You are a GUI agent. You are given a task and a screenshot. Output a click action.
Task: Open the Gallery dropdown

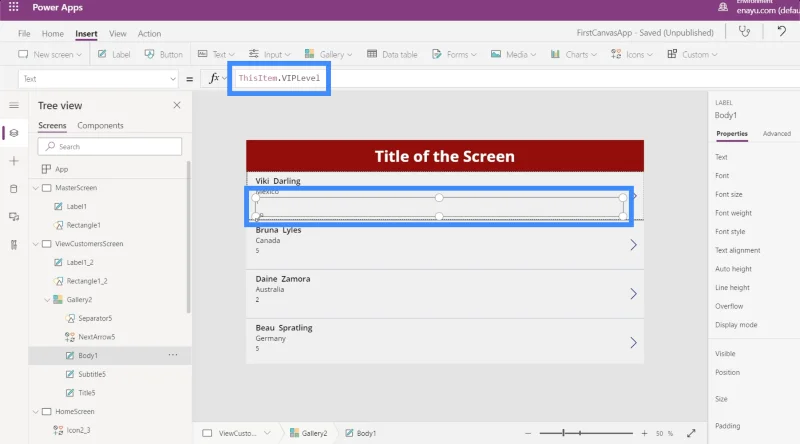click(329, 54)
